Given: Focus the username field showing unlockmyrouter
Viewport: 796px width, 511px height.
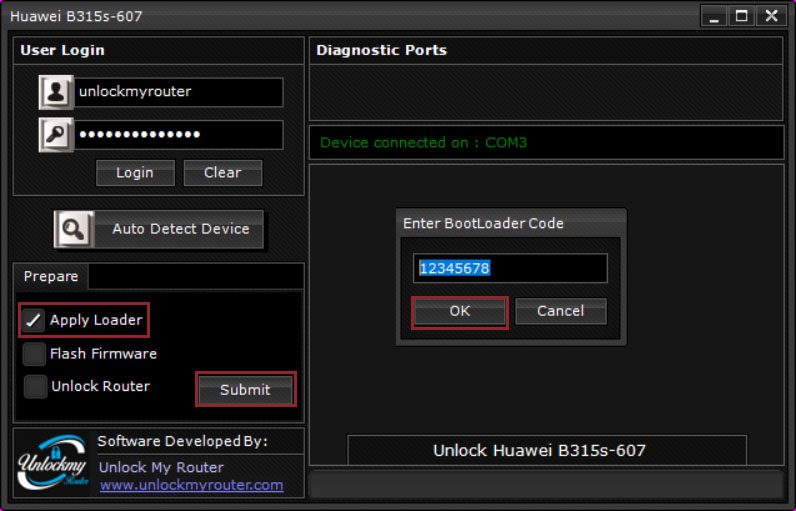Looking at the screenshot, I should pos(179,92).
